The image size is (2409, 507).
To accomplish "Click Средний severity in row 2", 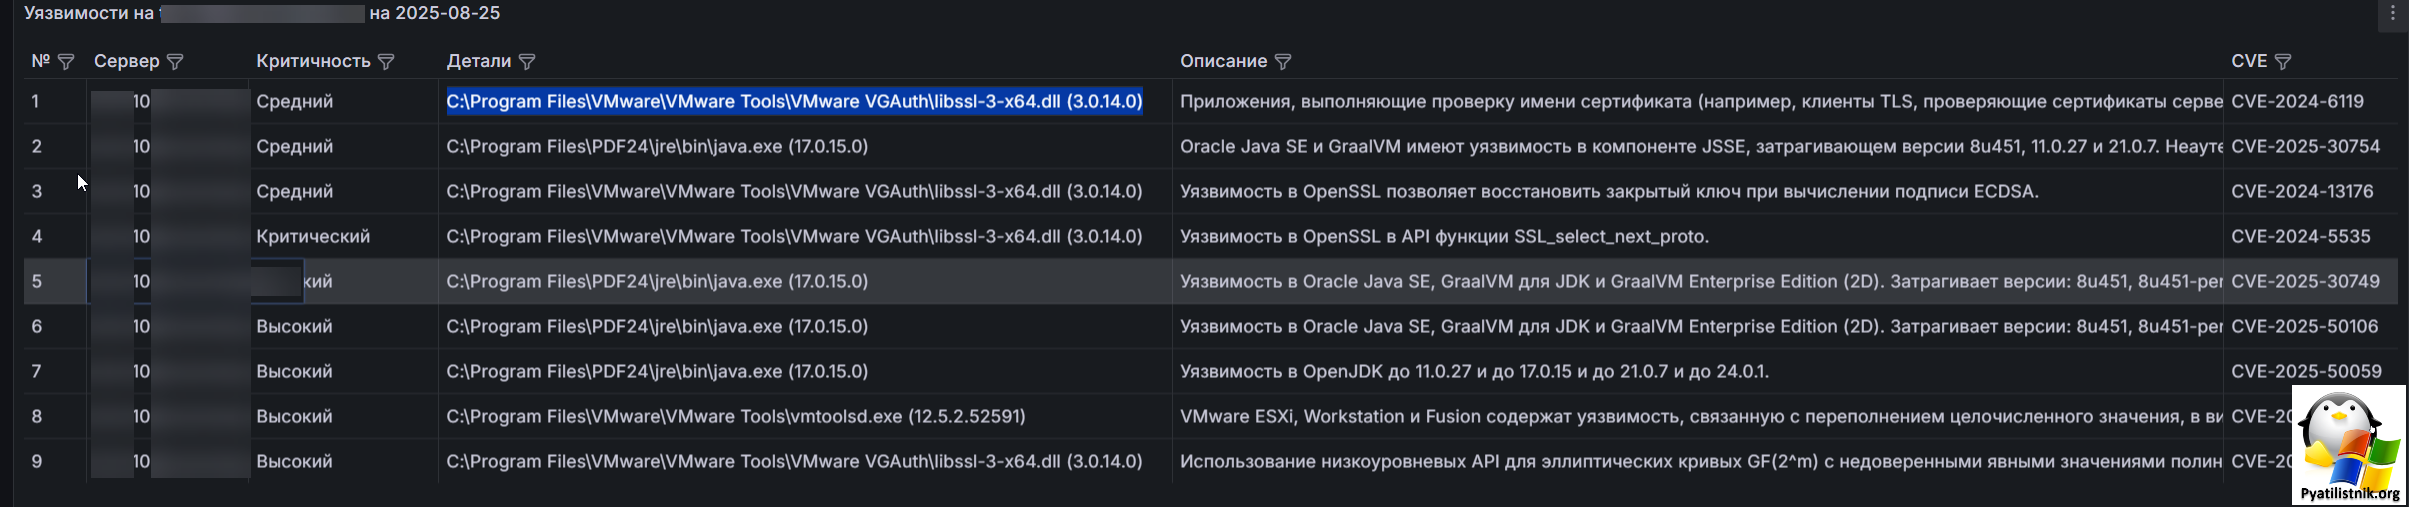I will pyautogui.click(x=295, y=146).
